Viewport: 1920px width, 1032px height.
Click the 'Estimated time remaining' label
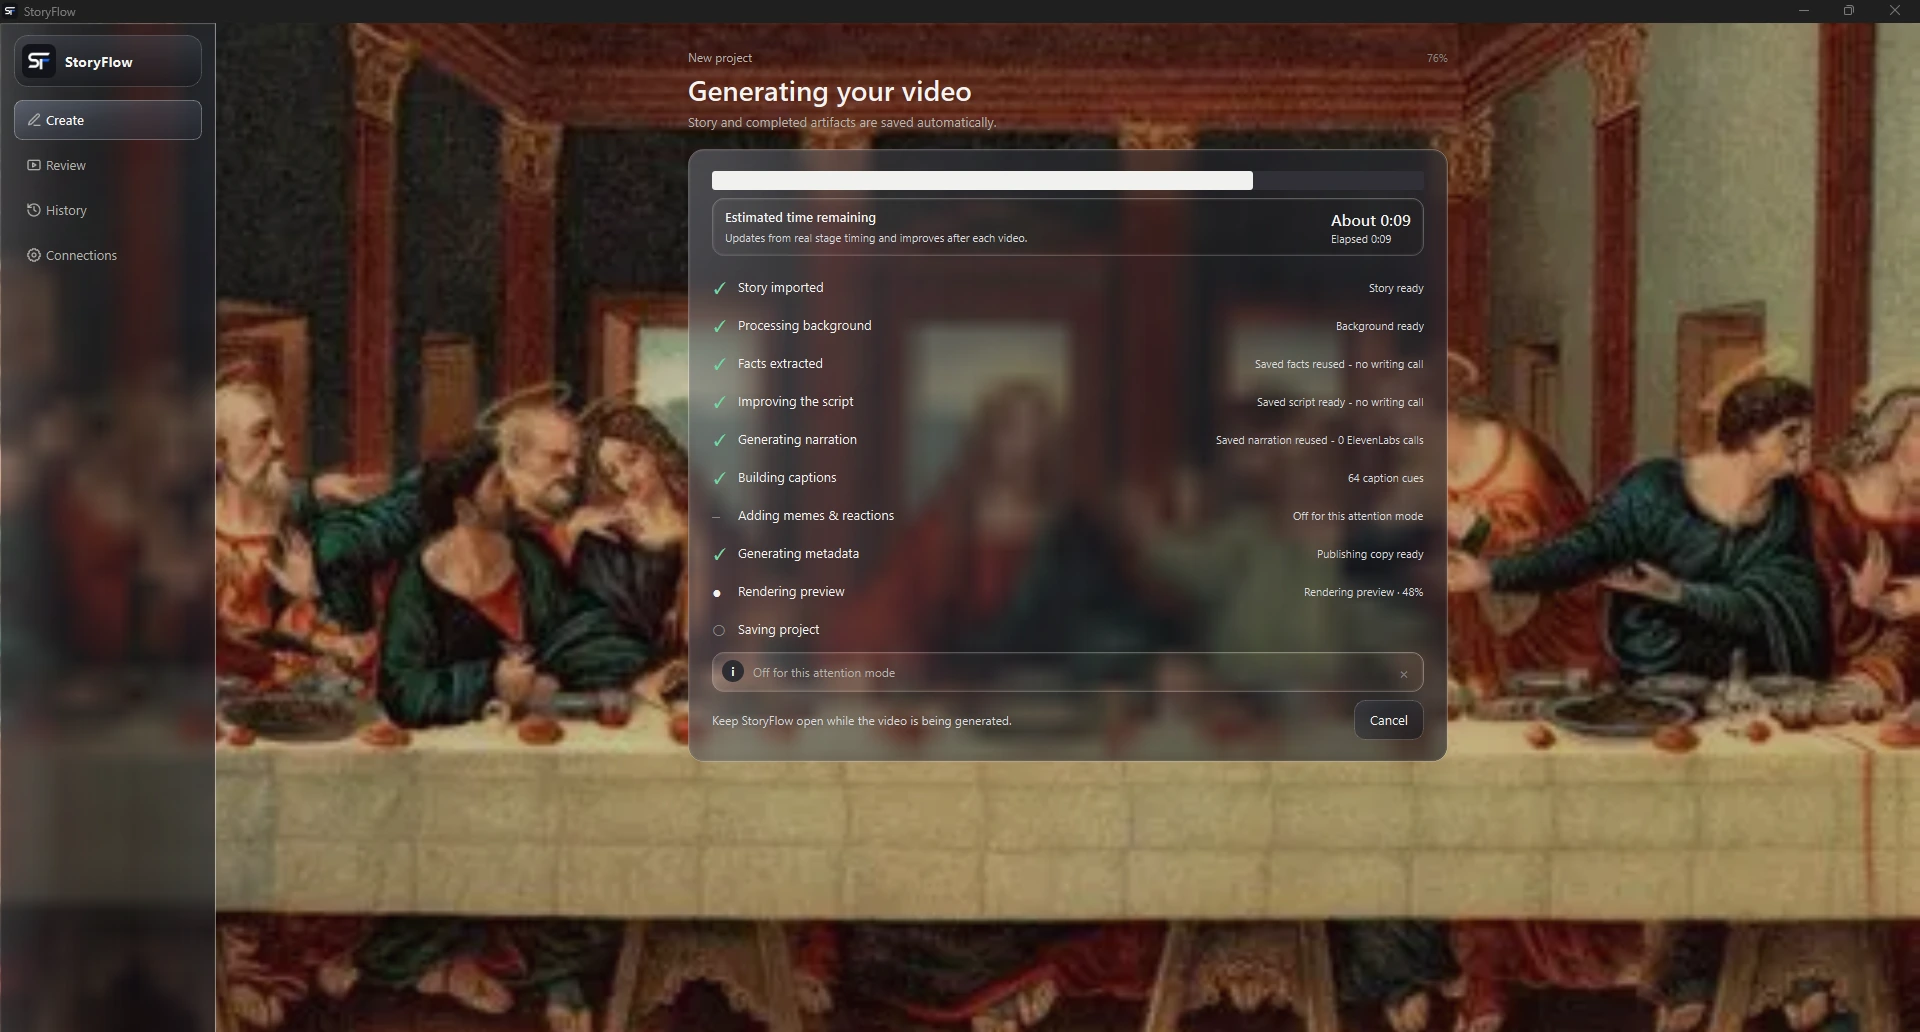click(800, 217)
